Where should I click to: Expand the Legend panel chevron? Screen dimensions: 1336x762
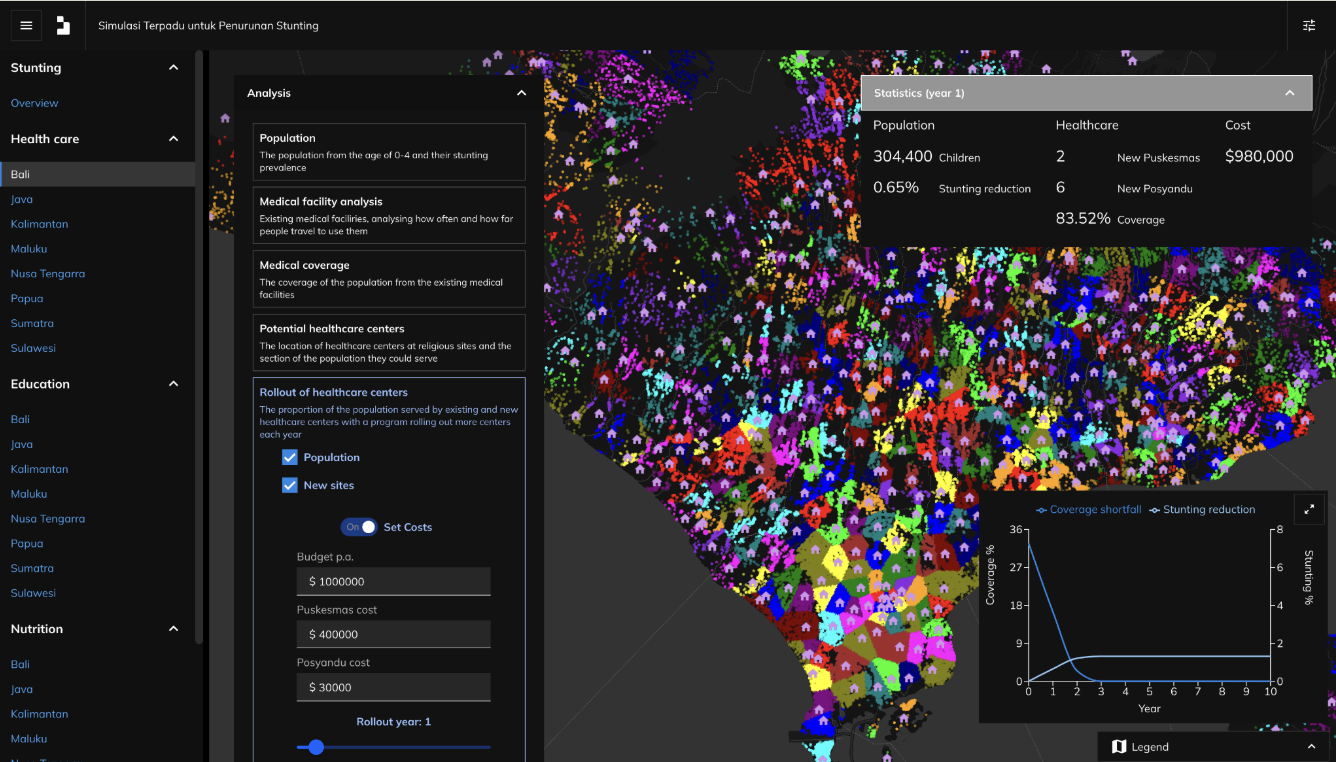1311,747
